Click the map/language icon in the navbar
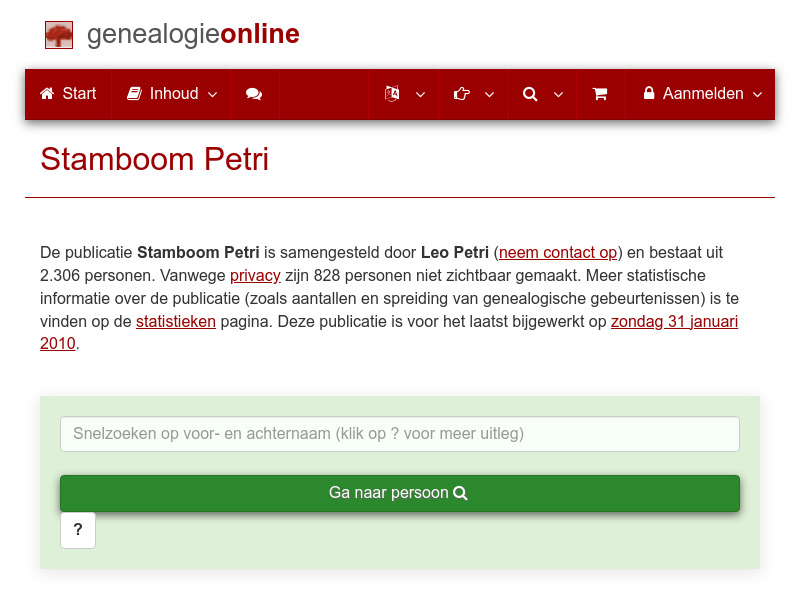This screenshot has width=800, height=600. 391,94
